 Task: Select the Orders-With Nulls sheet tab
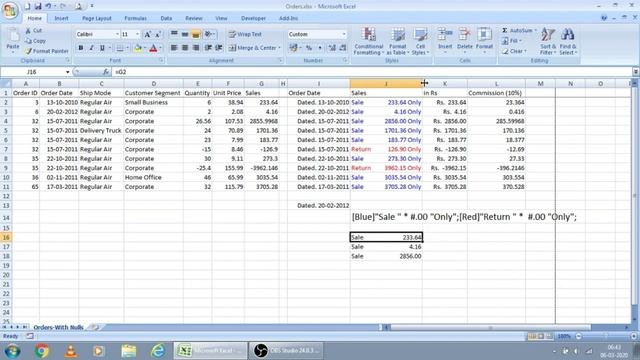click(58, 327)
